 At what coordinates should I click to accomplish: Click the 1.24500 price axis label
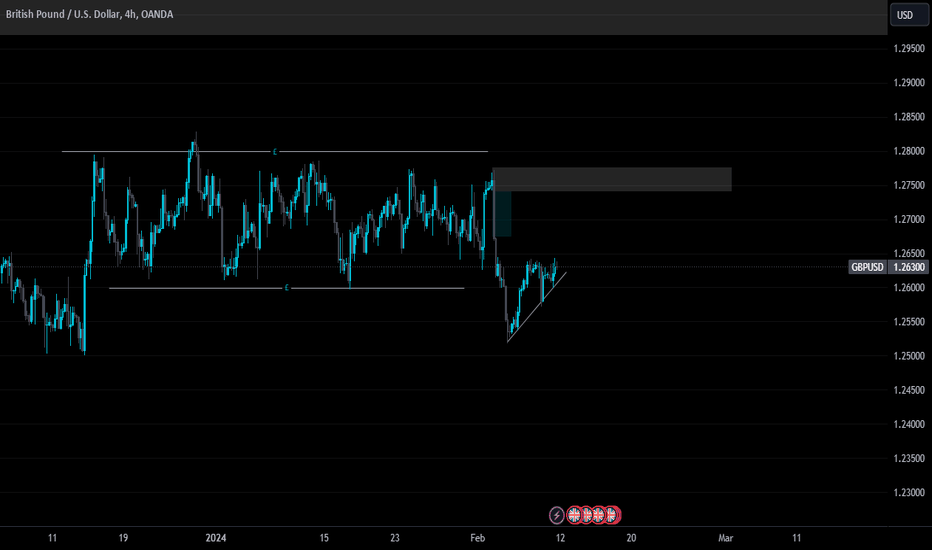[909, 390]
